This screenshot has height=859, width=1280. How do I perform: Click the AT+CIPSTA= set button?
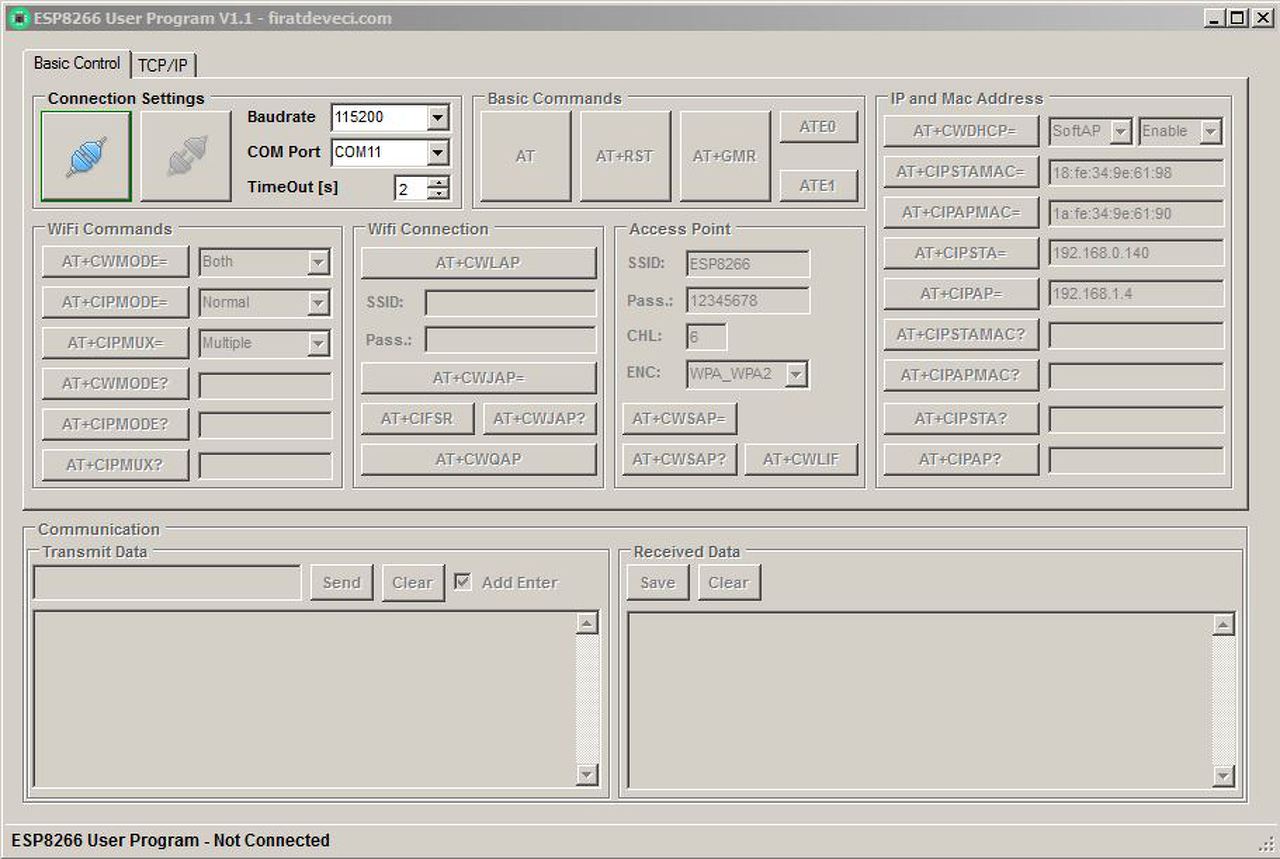pyautogui.click(x=961, y=253)
